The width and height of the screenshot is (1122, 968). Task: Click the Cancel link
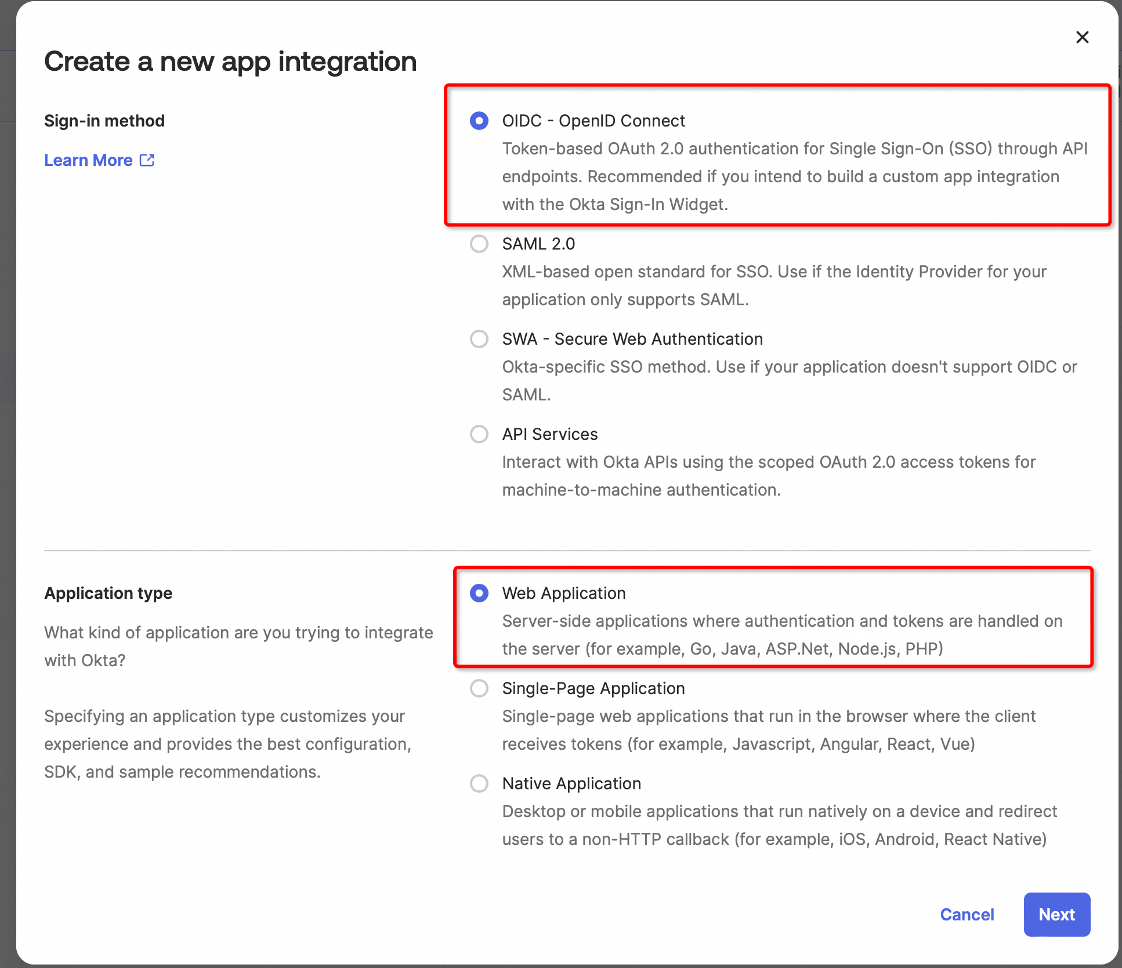pos(967,914)
